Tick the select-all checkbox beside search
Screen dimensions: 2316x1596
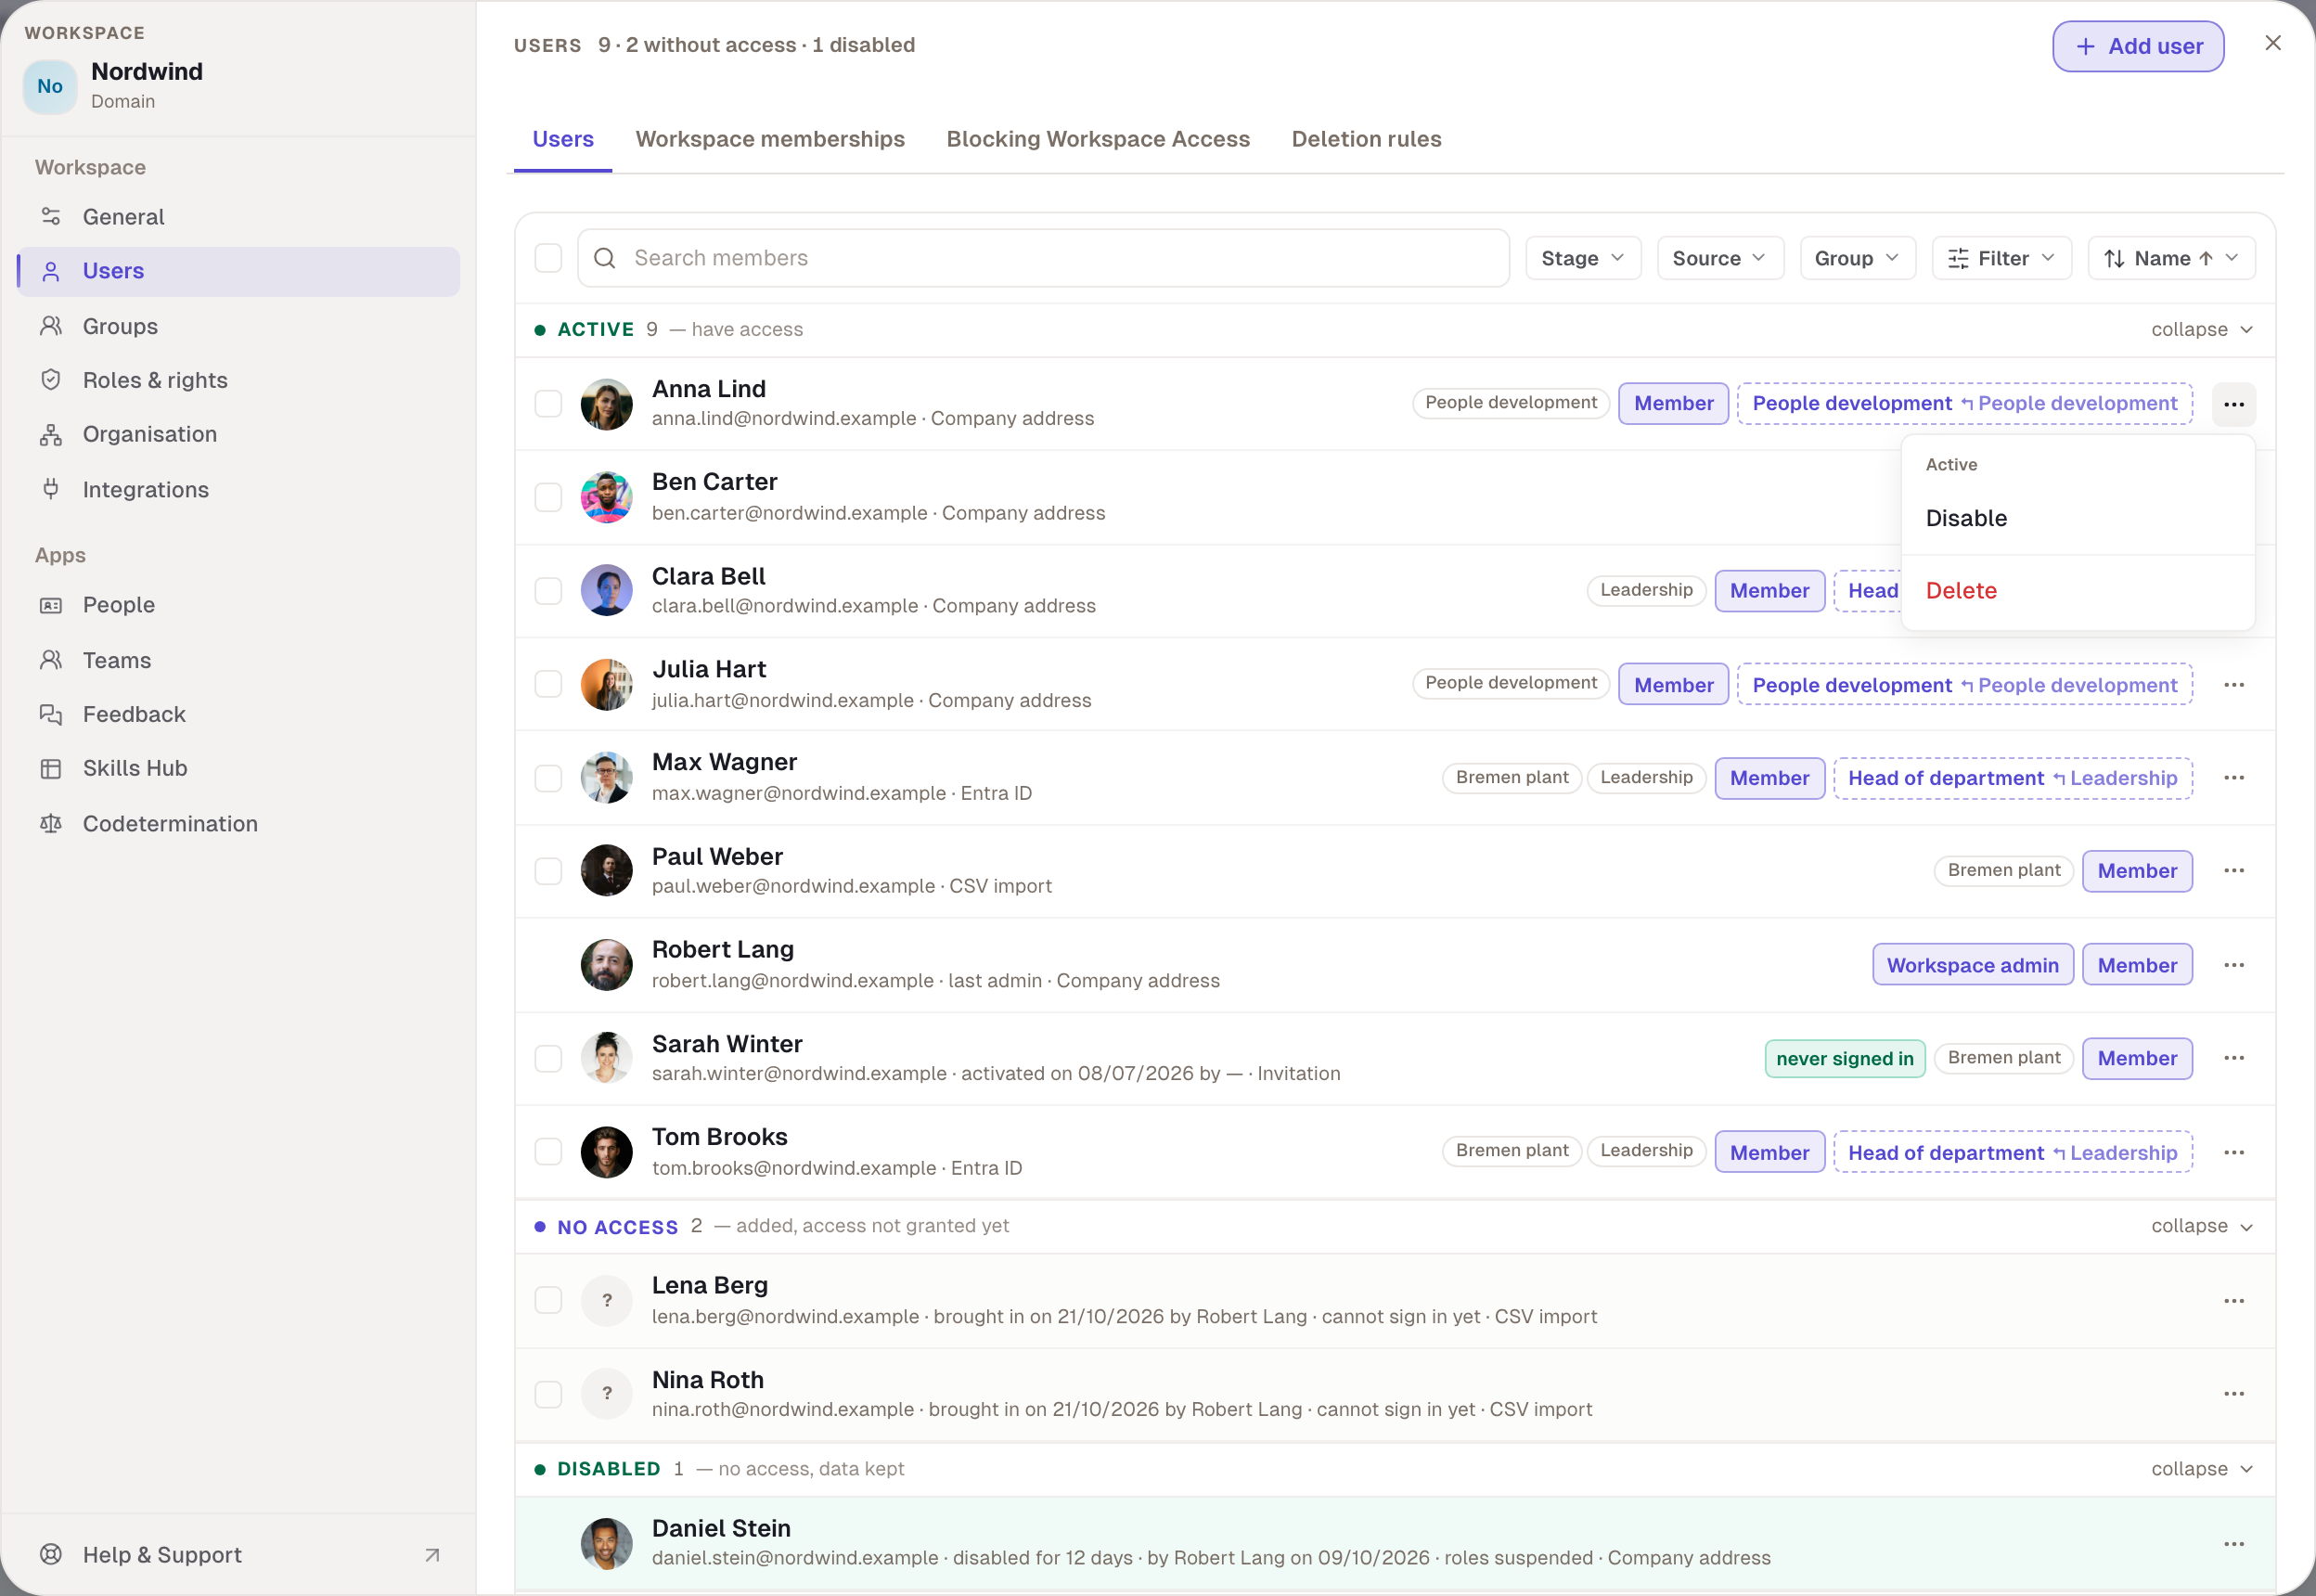point(548,258)
